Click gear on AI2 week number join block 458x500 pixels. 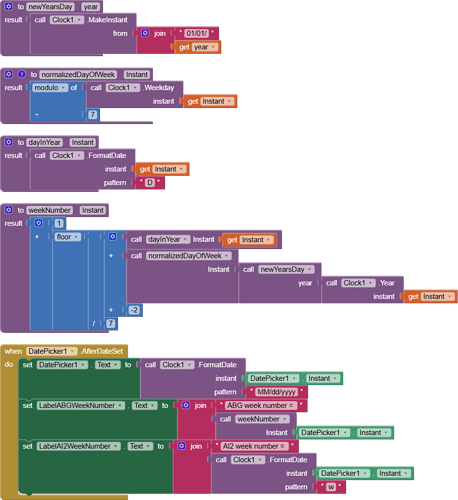tap(182, 446)
